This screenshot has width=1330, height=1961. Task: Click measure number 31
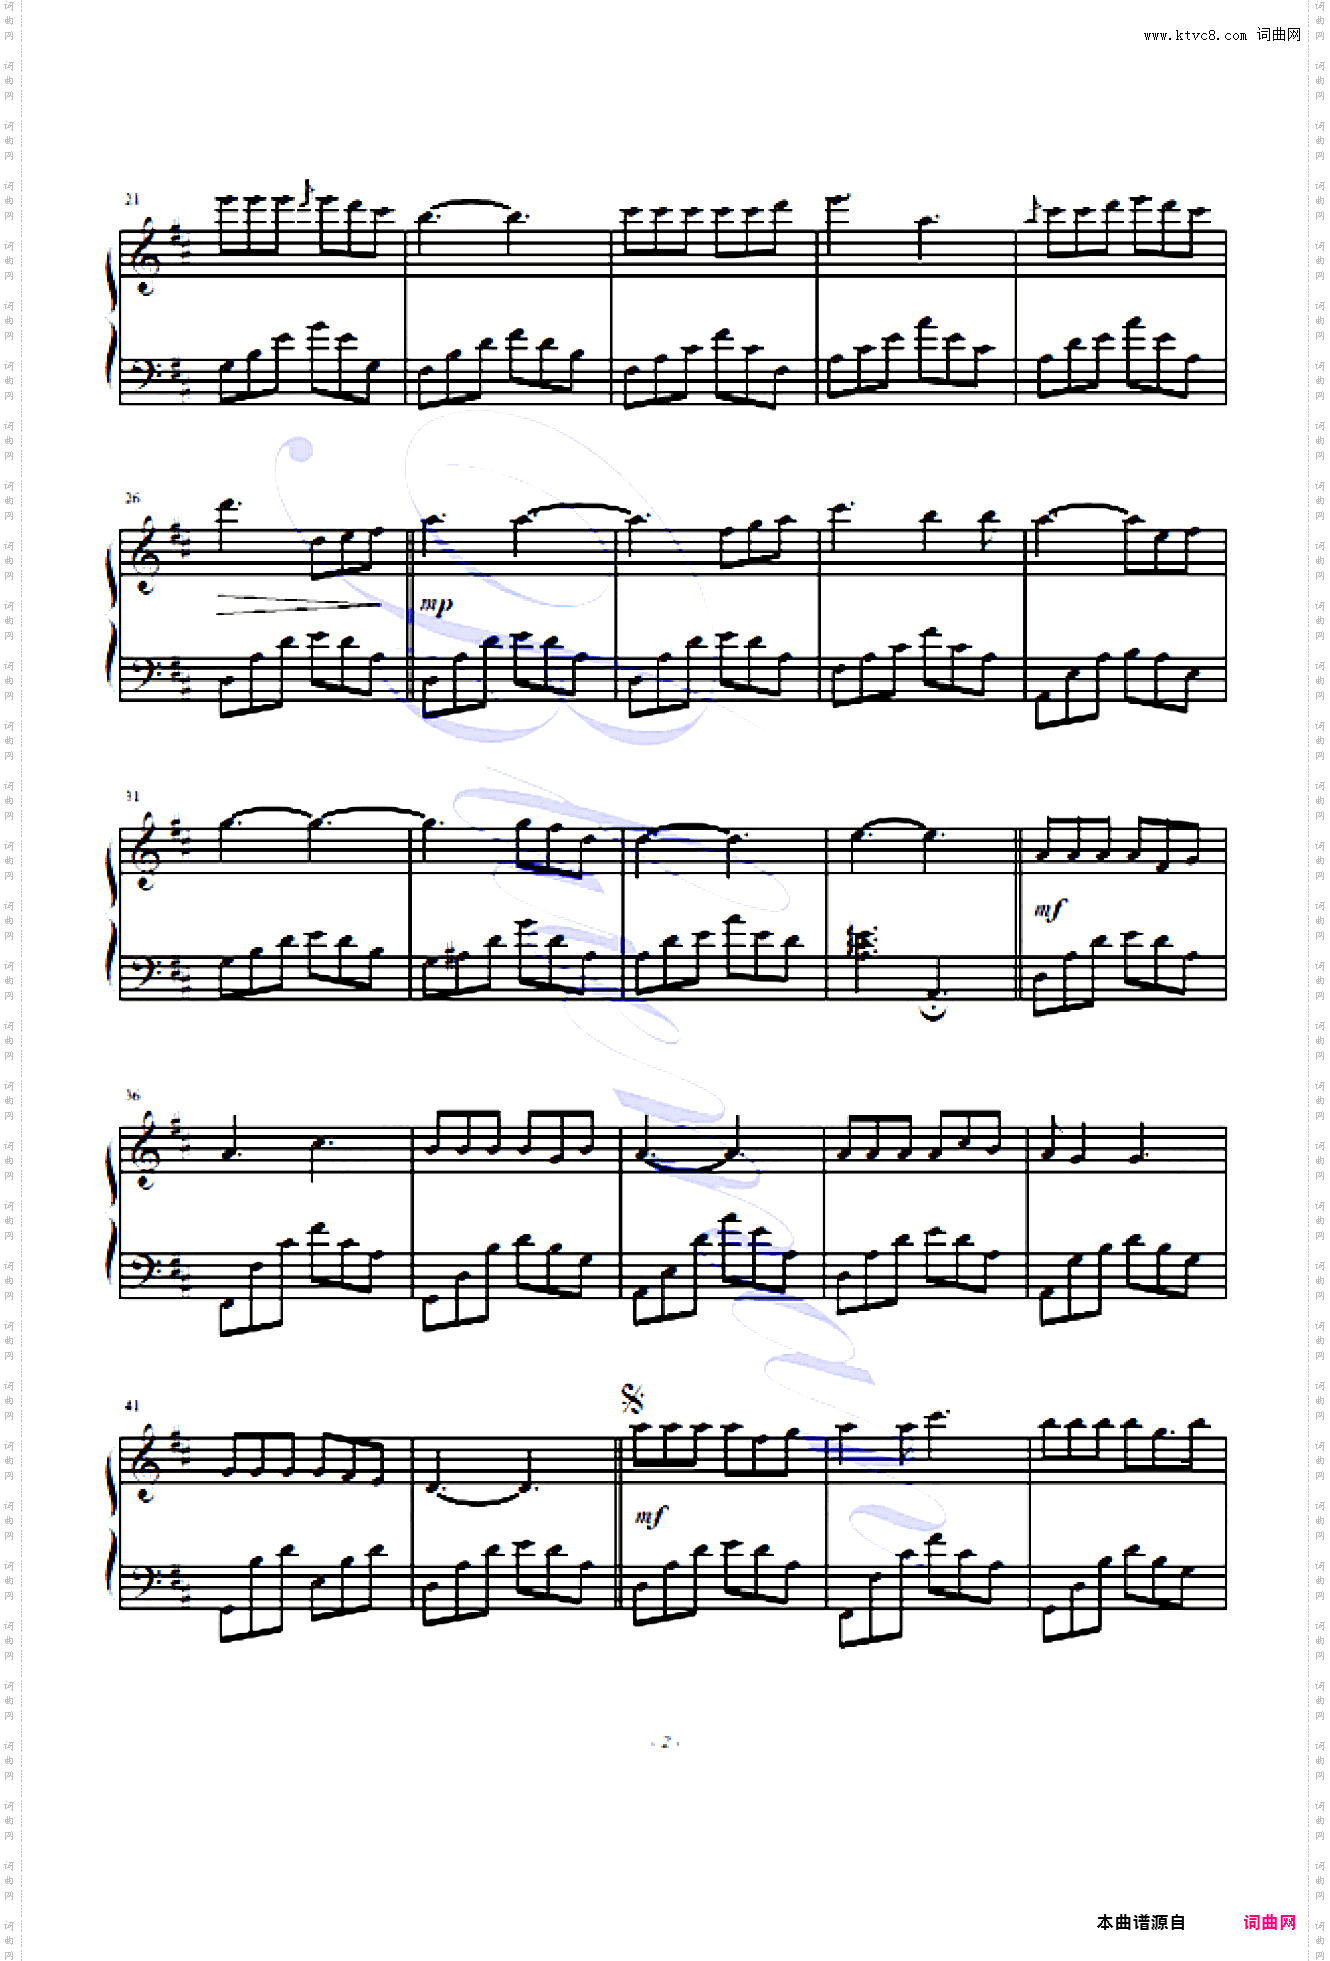click(x=131, y=796)
